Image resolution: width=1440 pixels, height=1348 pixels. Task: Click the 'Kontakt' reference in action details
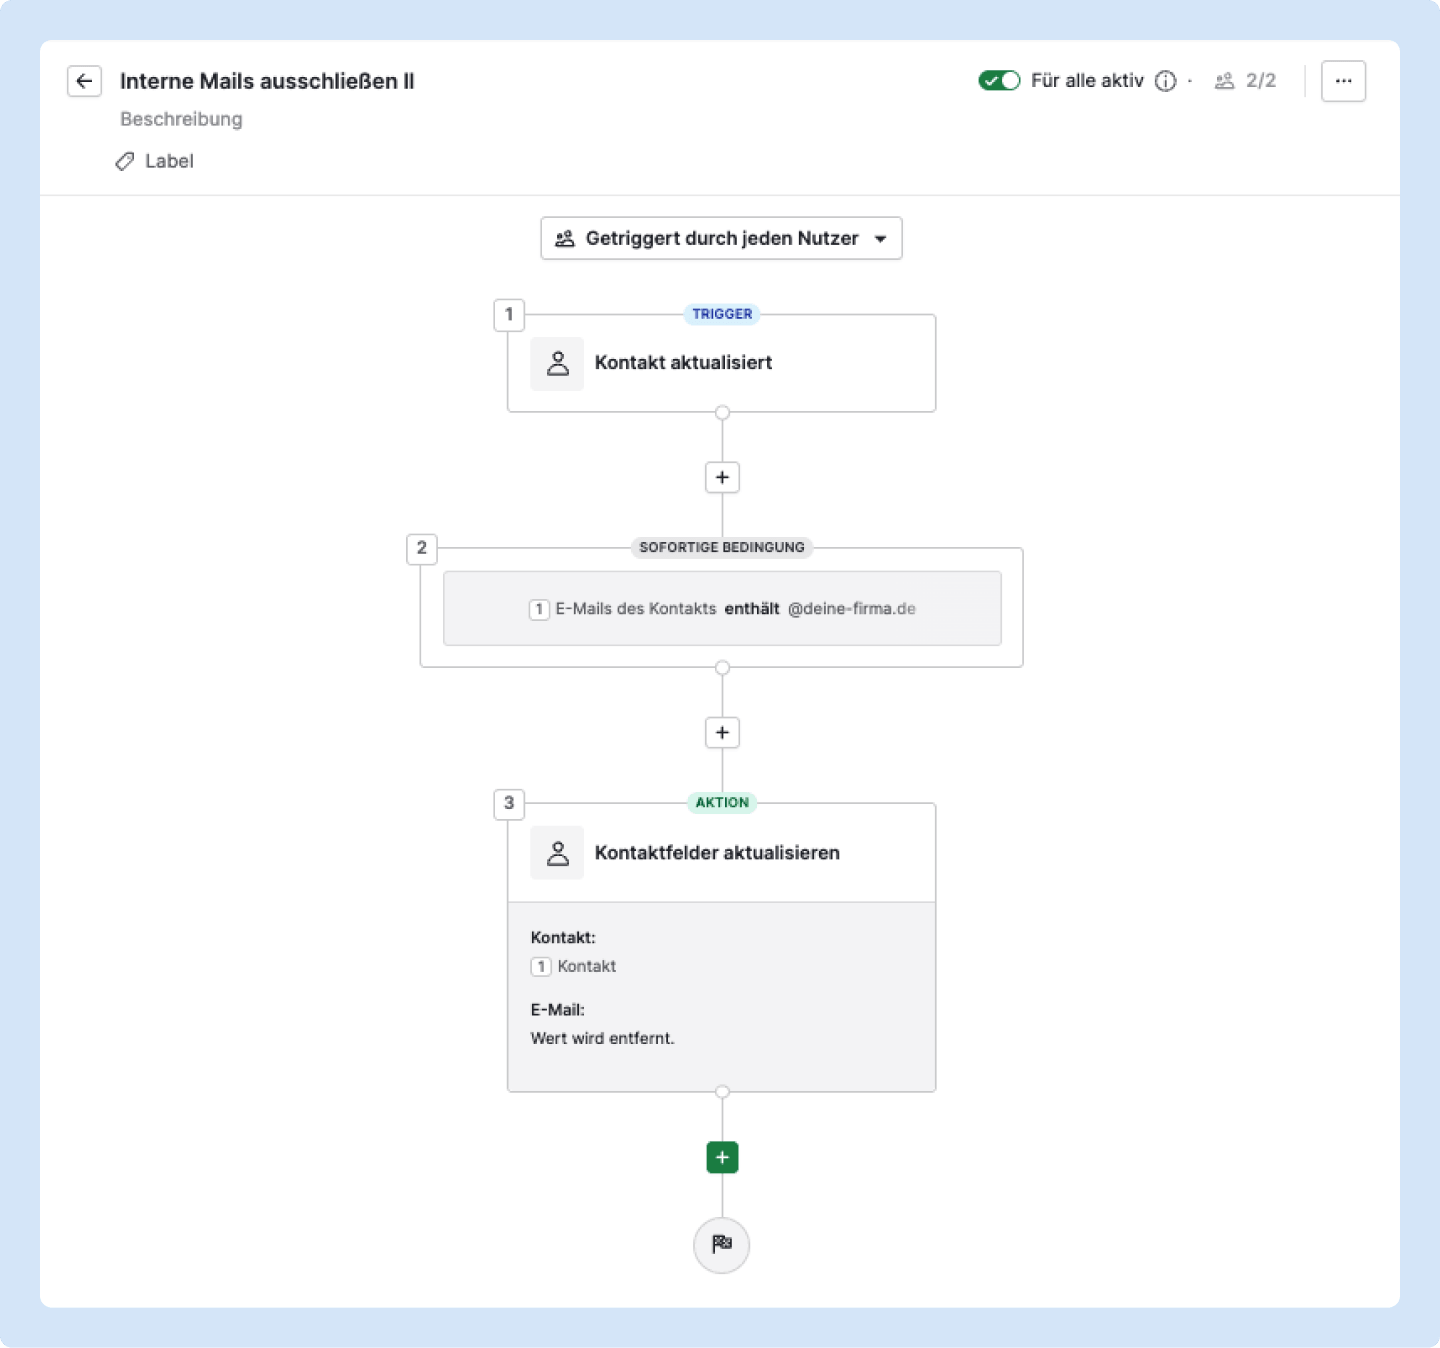(574, 966)
